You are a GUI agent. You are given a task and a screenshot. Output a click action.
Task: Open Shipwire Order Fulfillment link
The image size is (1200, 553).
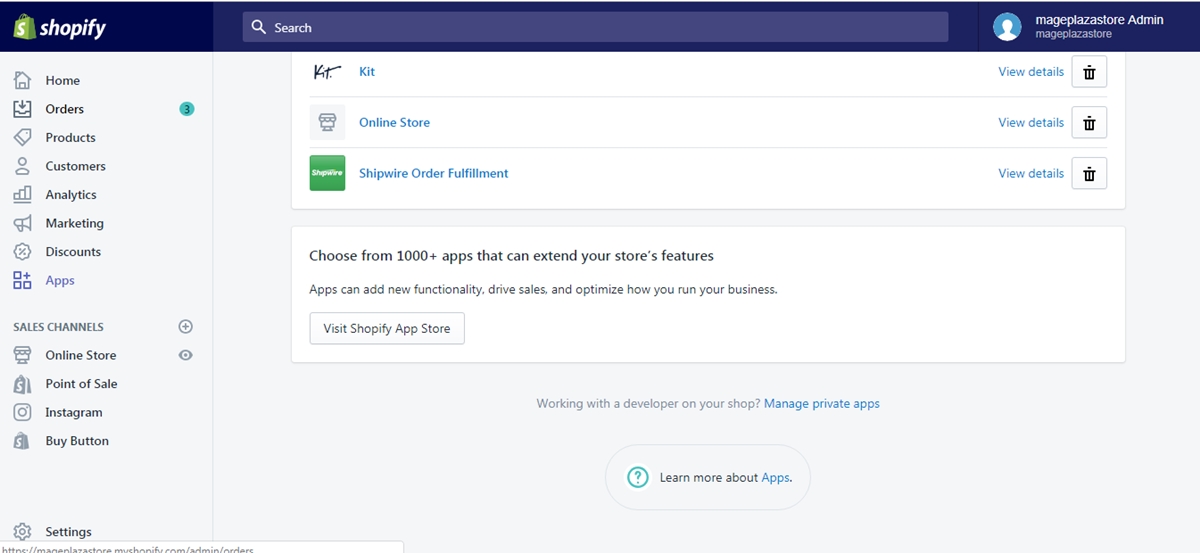(x=434, y=173)
